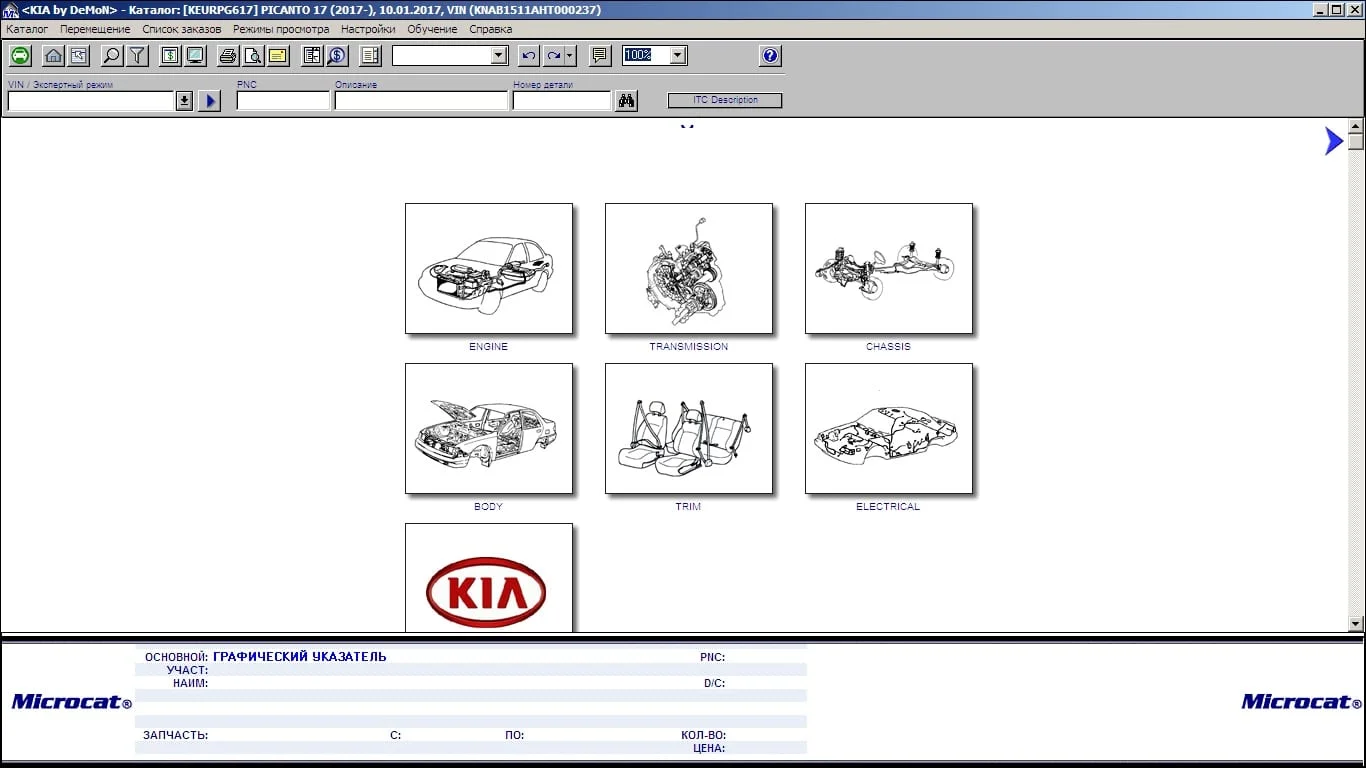Open the Обучение menu
1366x768 pixels.
click(432, 29)
